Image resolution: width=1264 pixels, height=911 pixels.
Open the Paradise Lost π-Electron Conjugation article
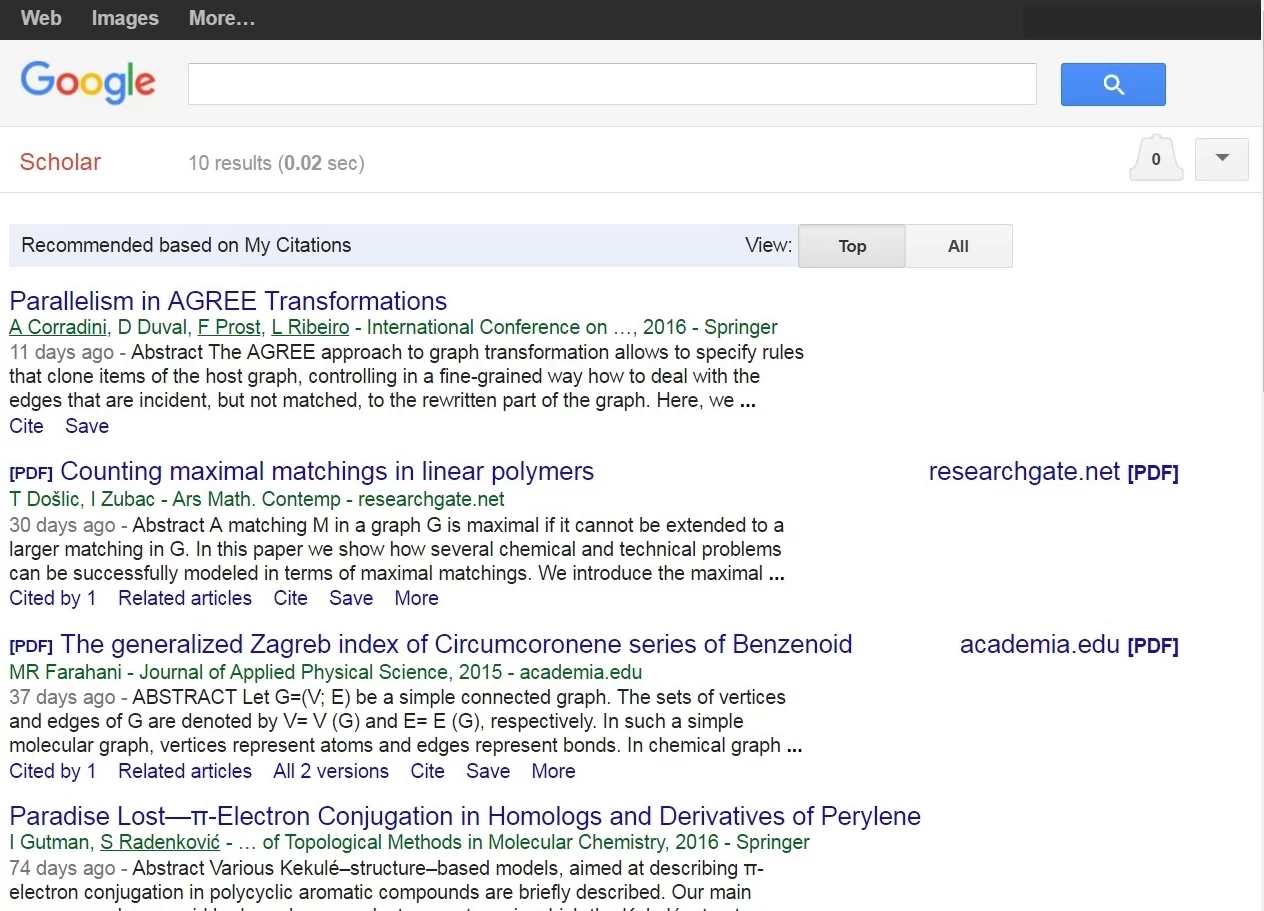[465, 816]
